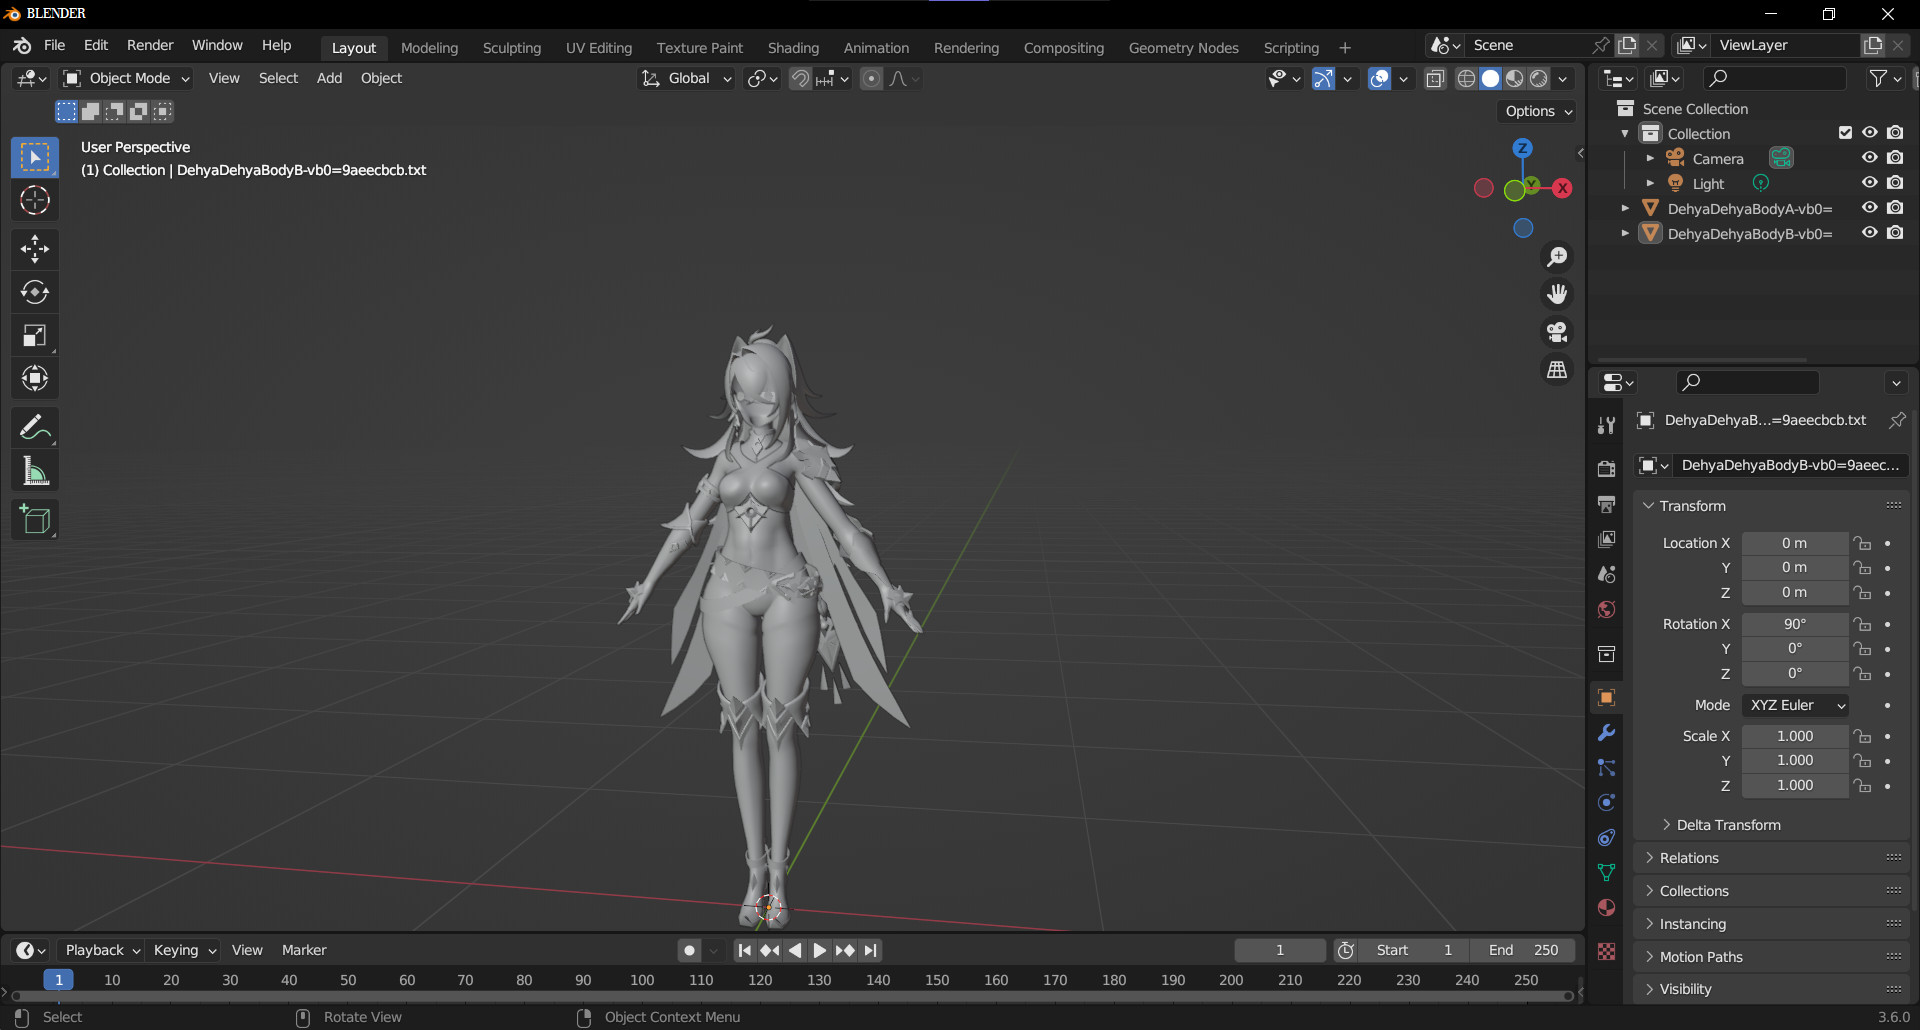Expand the Delta Transform panel
Viewport: 1920px width, 1030px height.
(x=1728, y=824)
